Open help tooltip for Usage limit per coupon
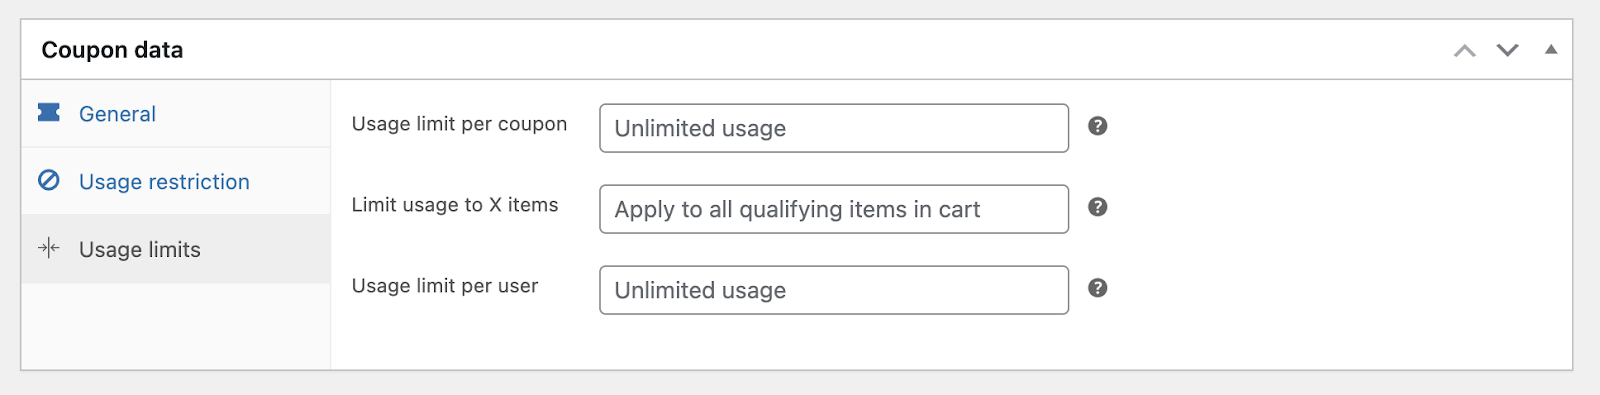1600x395 pixels. [x=1097, y=126]
